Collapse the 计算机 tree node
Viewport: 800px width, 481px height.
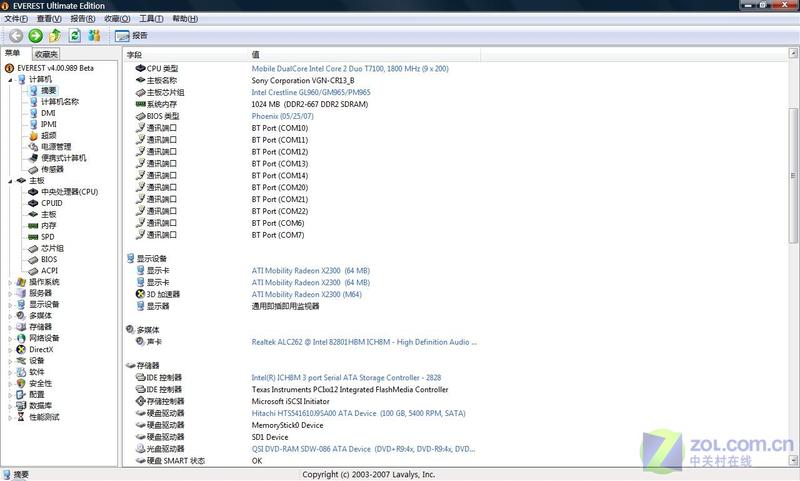[x=10, y=80]
